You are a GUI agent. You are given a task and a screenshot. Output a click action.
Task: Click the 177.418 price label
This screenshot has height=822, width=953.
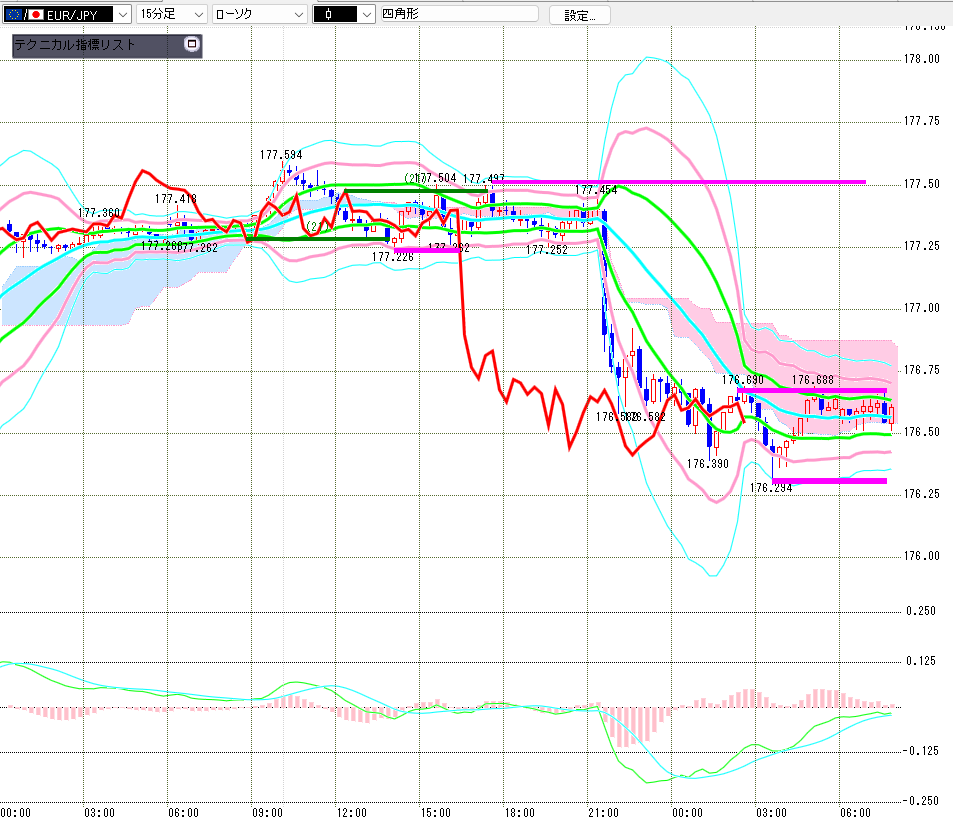click(176, 199)
